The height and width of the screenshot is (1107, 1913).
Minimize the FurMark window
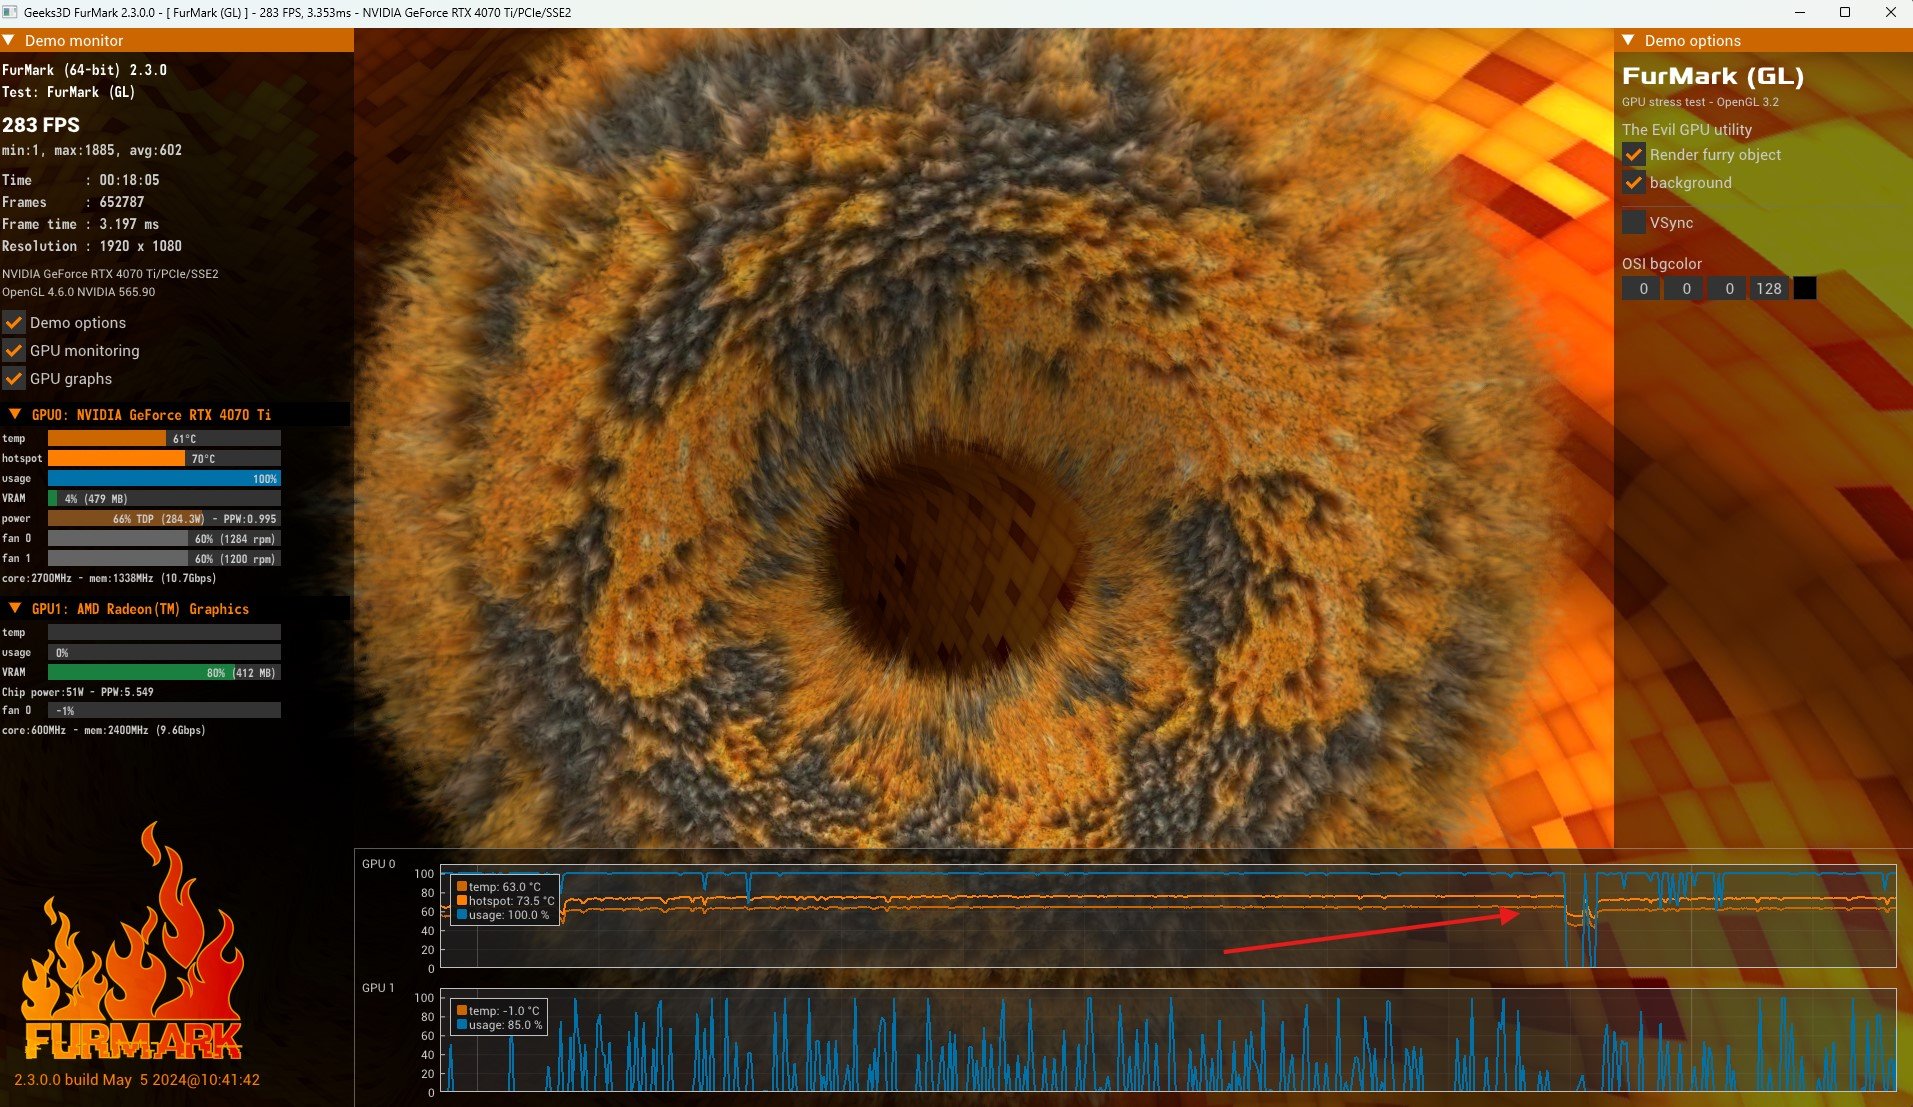tap(1800, 13)
